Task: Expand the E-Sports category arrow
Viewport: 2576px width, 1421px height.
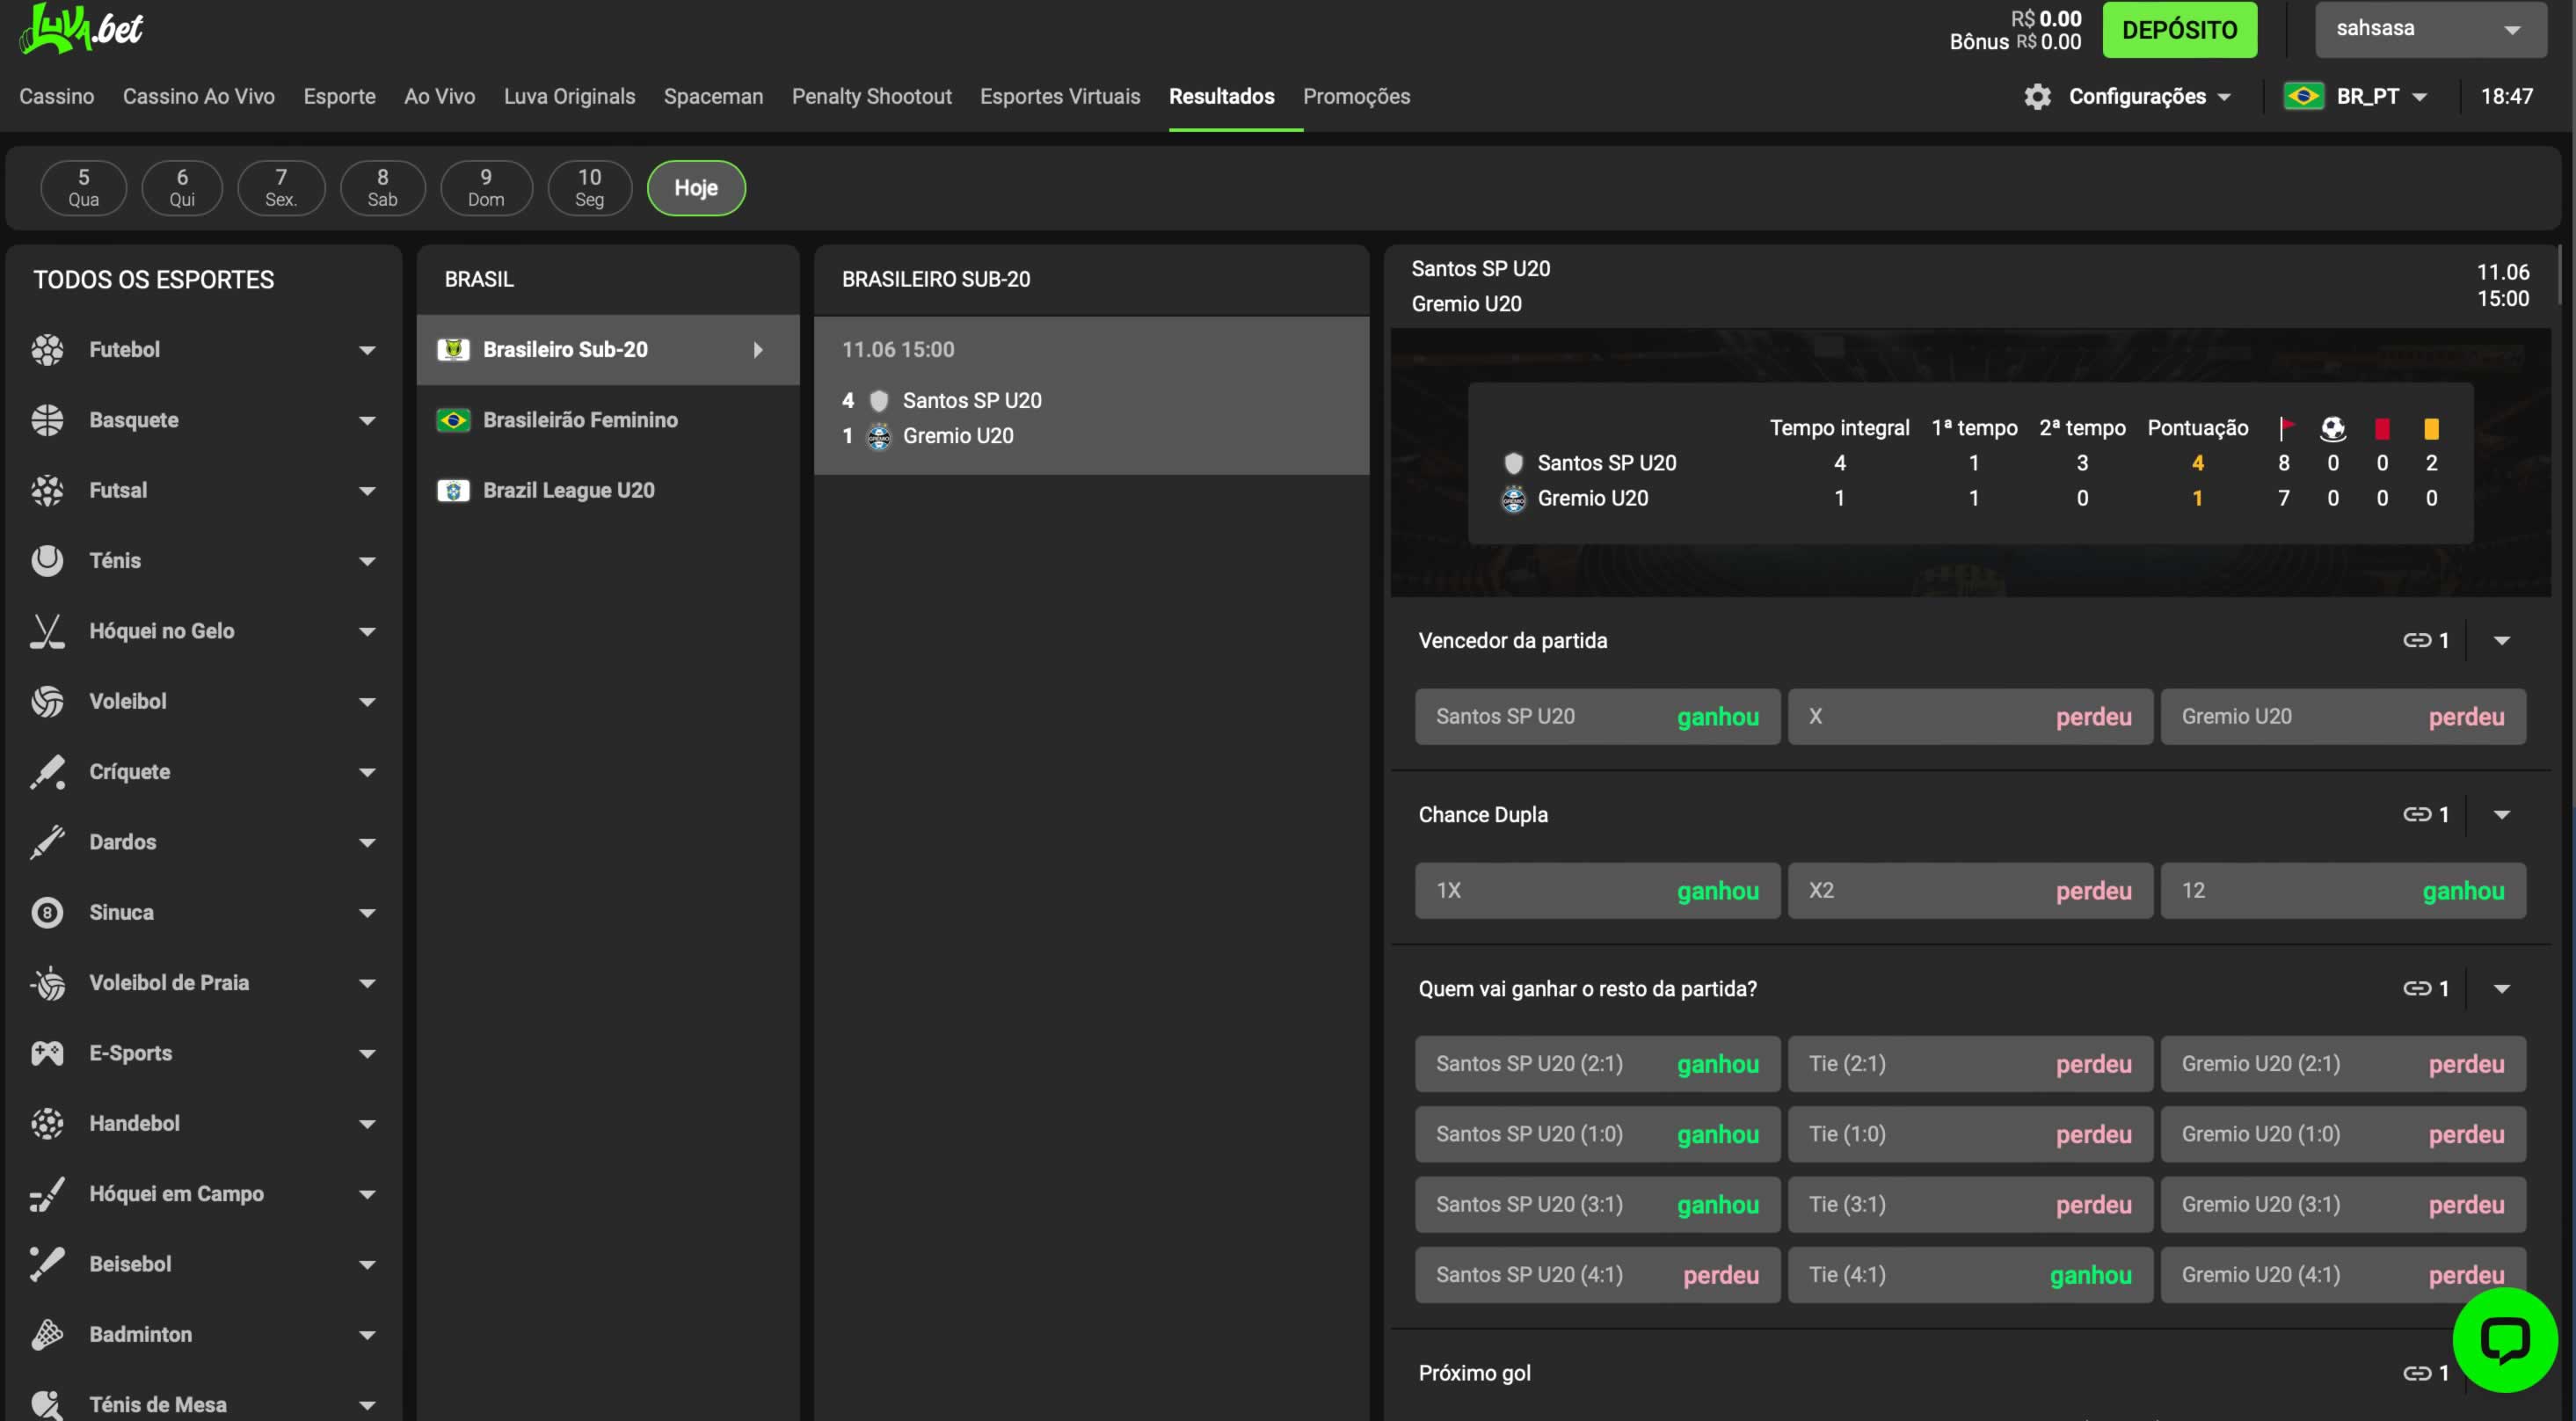Action: coord(367,1054)
